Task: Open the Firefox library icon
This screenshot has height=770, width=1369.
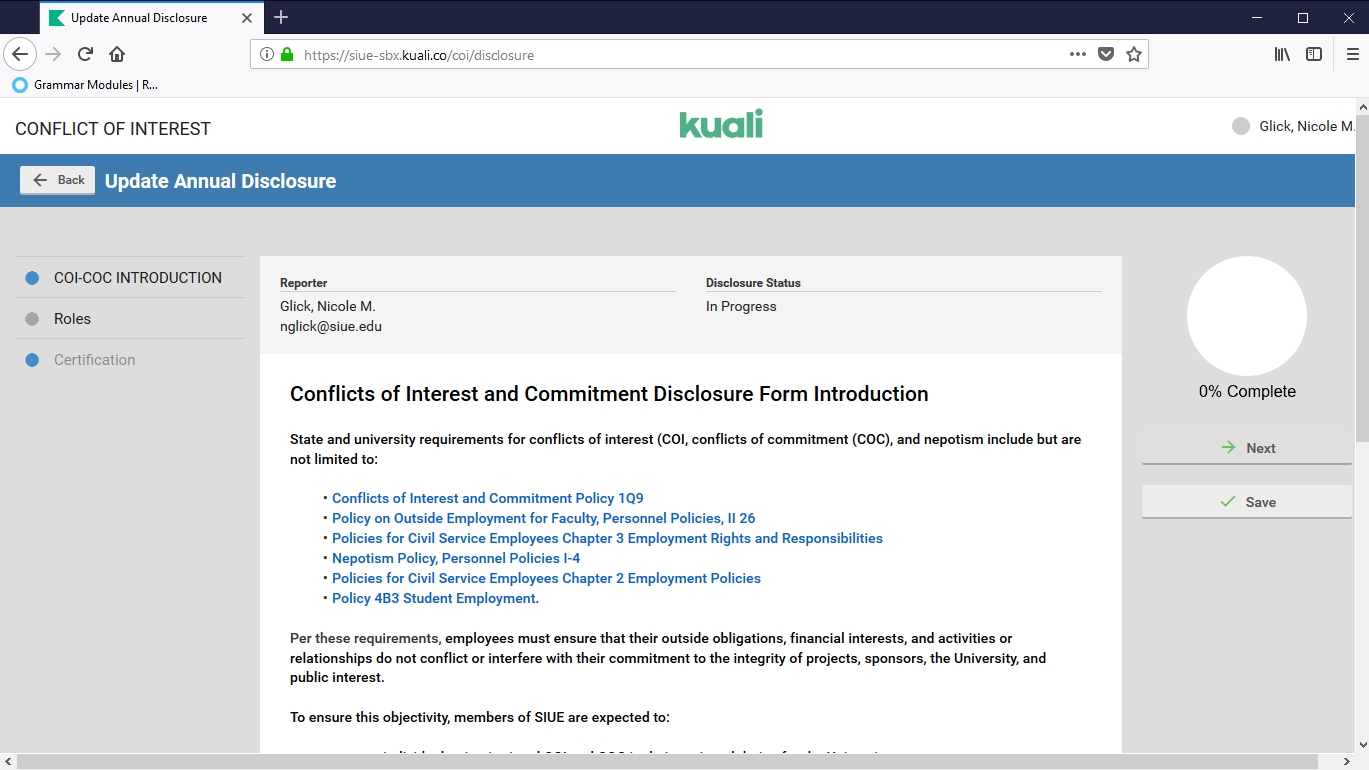Action: tap(1282, 55)
